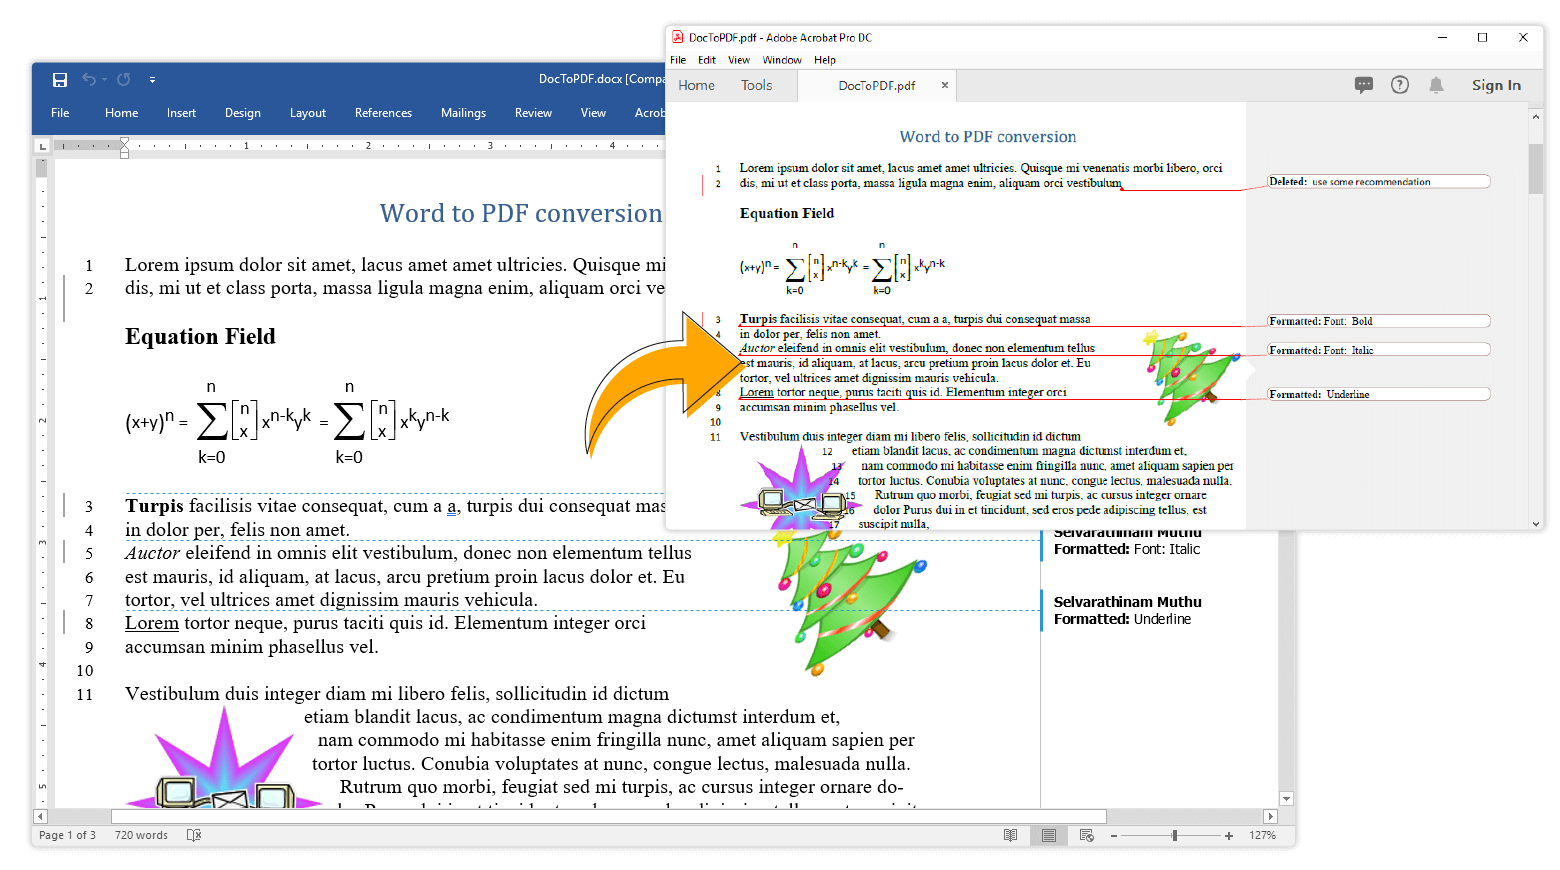Image resolution: width=1560 pixels, height=870 pixels.
Task: Switch to Print Layout view
Action: [x=1048, y=835]
